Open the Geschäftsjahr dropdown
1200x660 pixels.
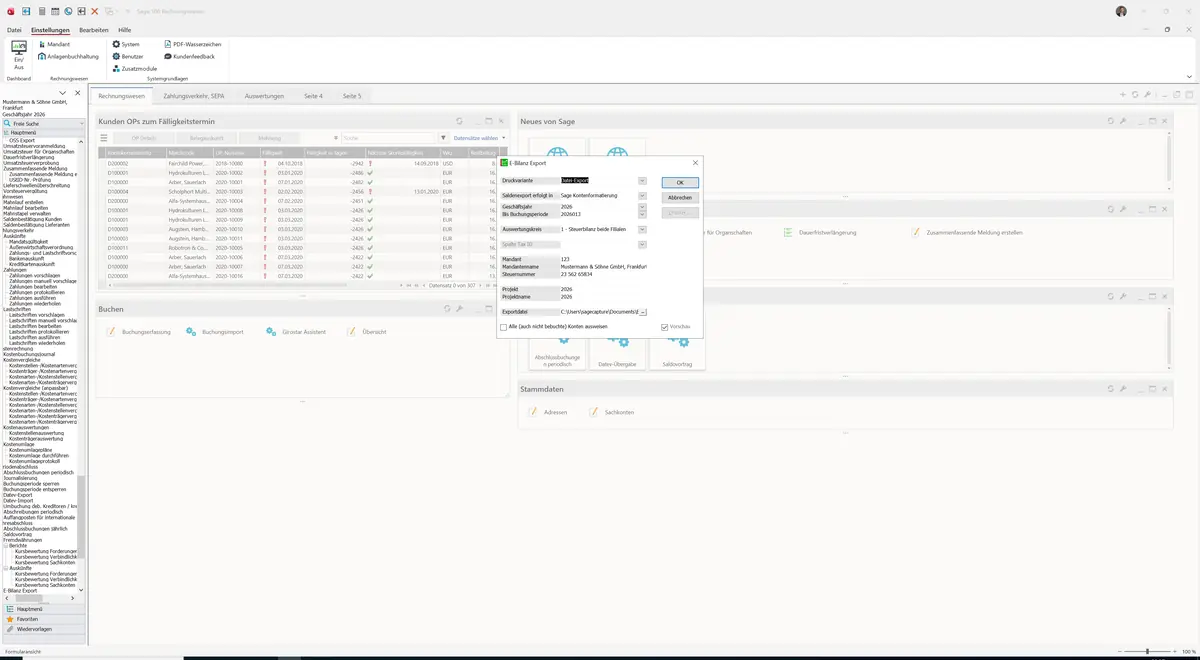click(x=642, y=207)
